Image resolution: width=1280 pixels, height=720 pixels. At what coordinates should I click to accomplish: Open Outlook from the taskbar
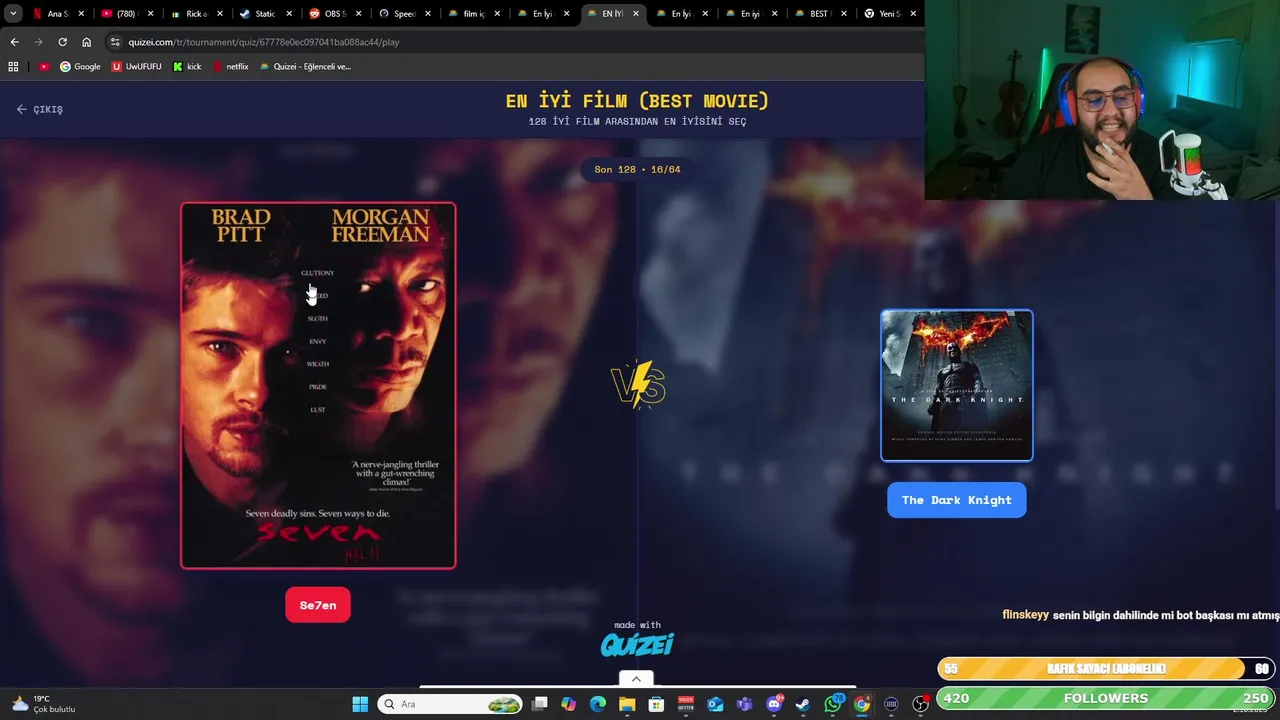coord(715,704)
